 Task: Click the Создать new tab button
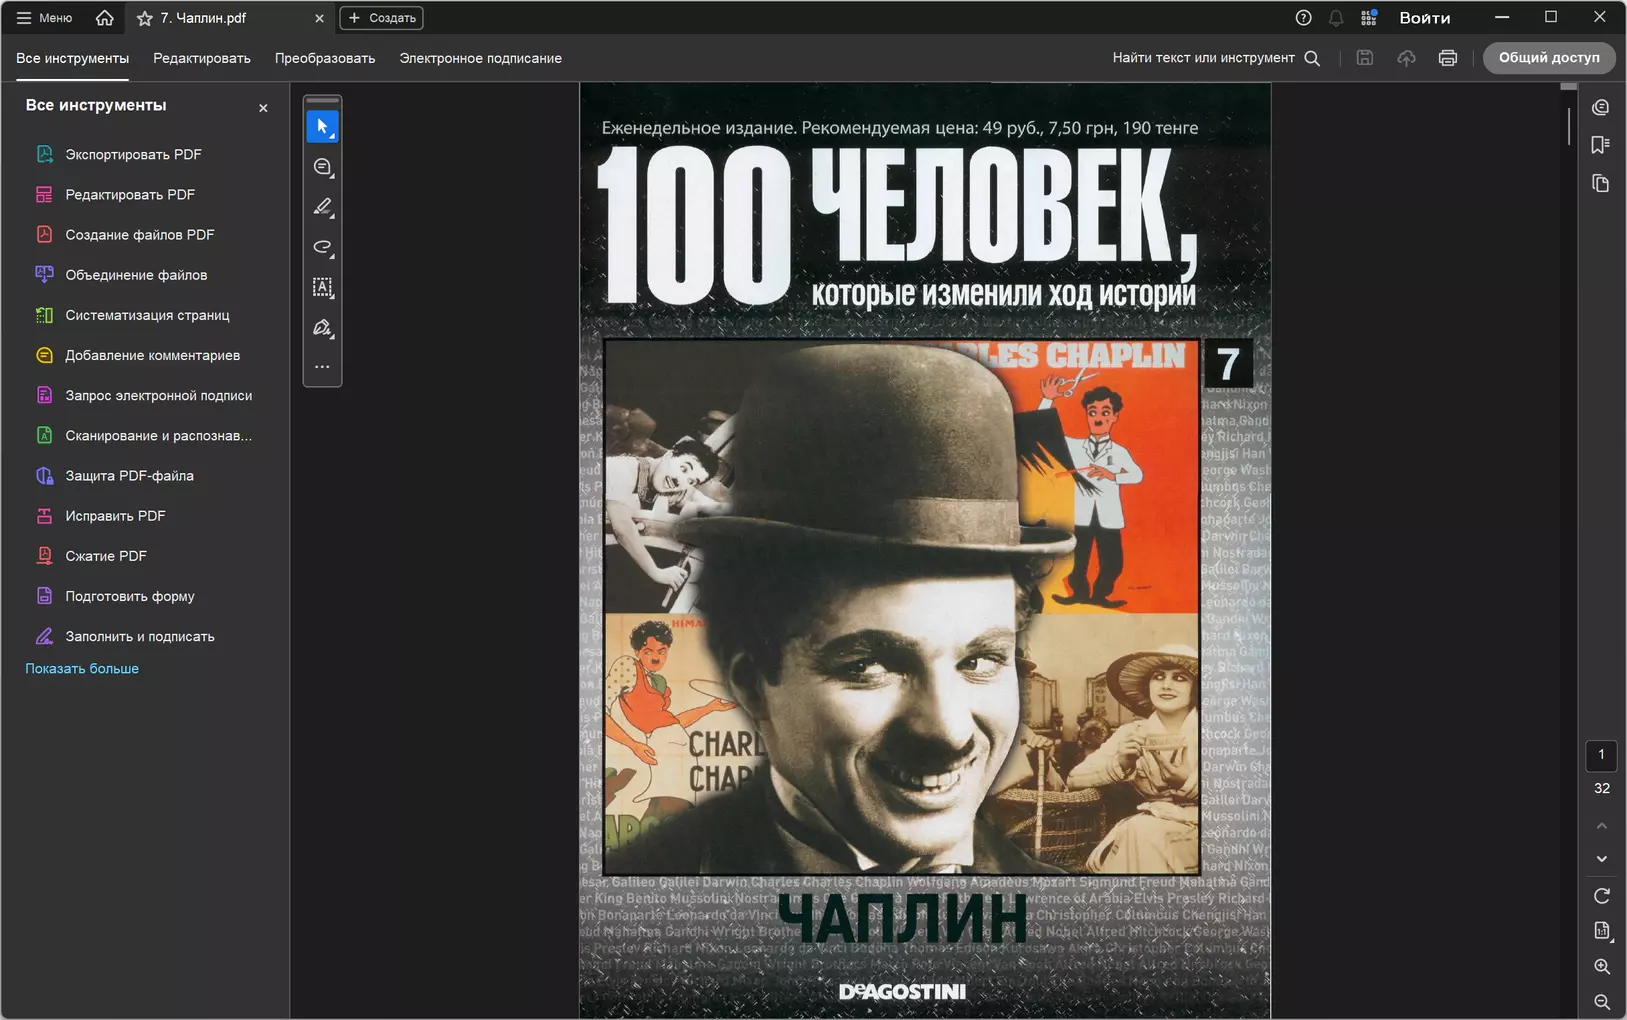[381, 18]
